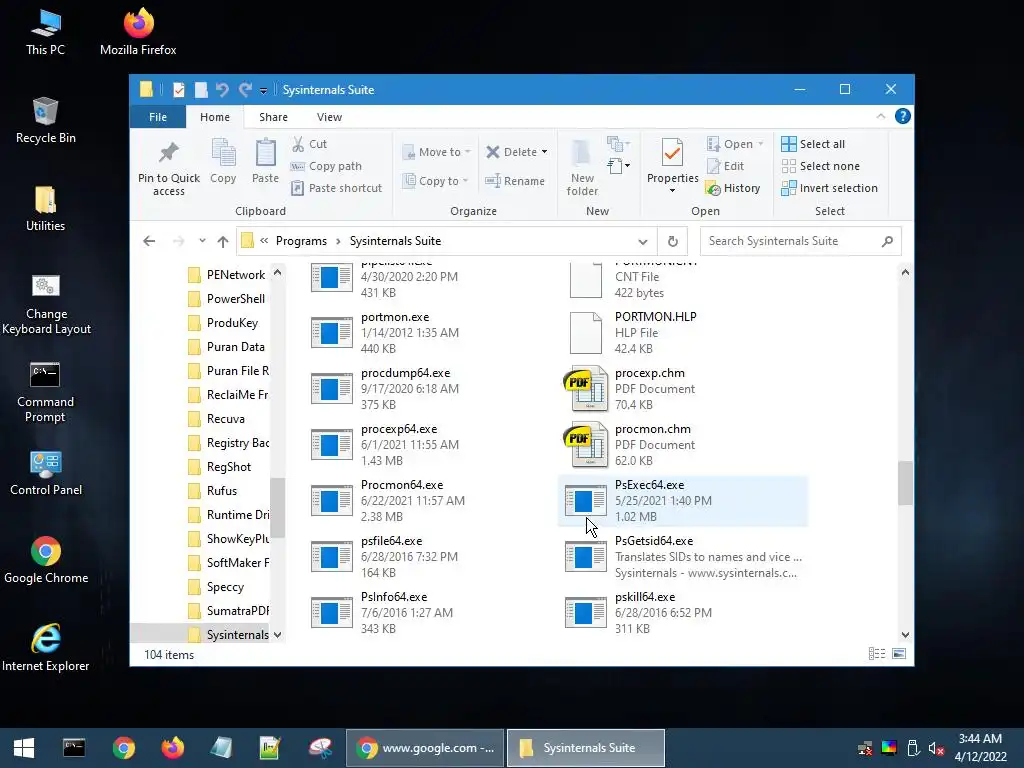Viewport: 1024px width, 768px height.
Task: Open the Utilities desktop folder
Action: click(45, 208)
